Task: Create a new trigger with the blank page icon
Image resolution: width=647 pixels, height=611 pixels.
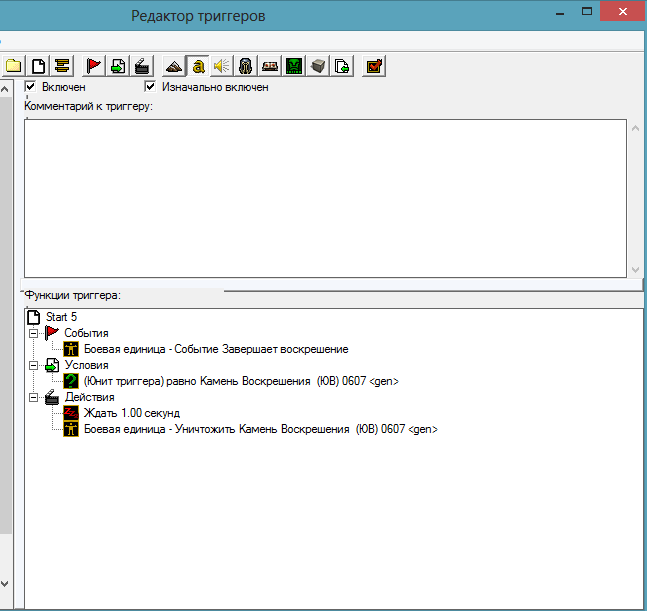Action: 38,66
